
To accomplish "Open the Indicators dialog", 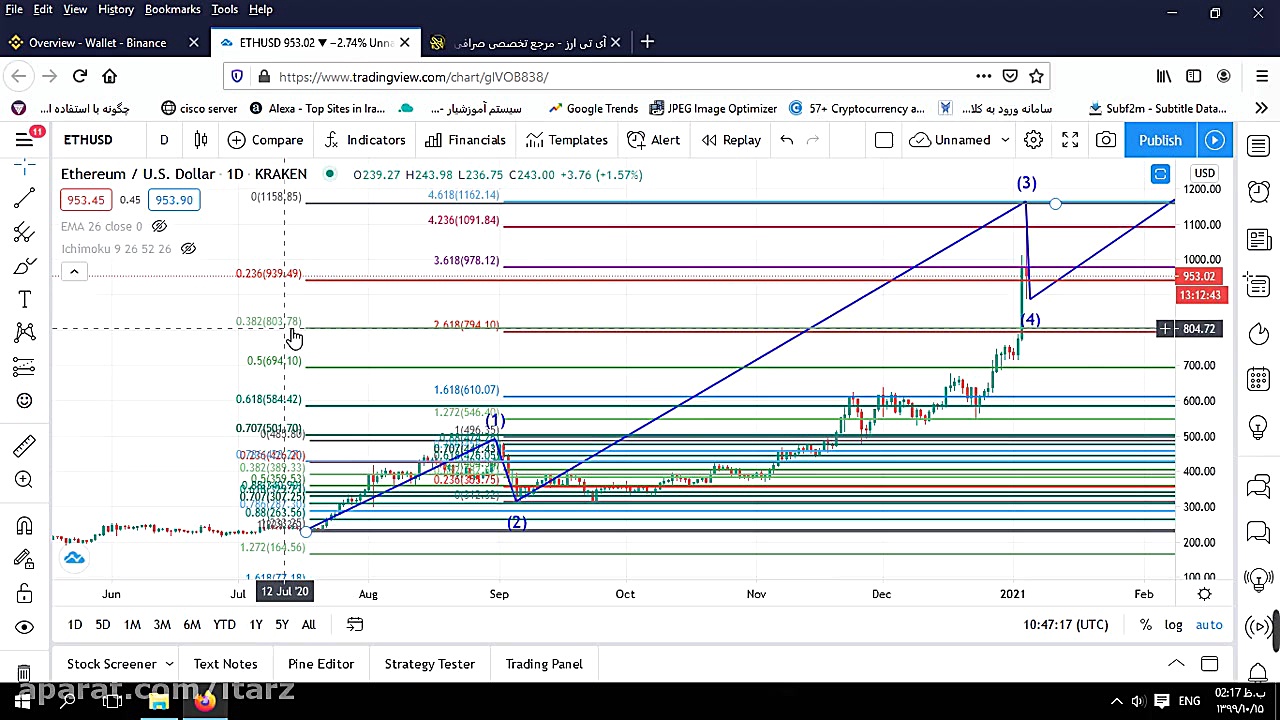I will tap(364, 140).
